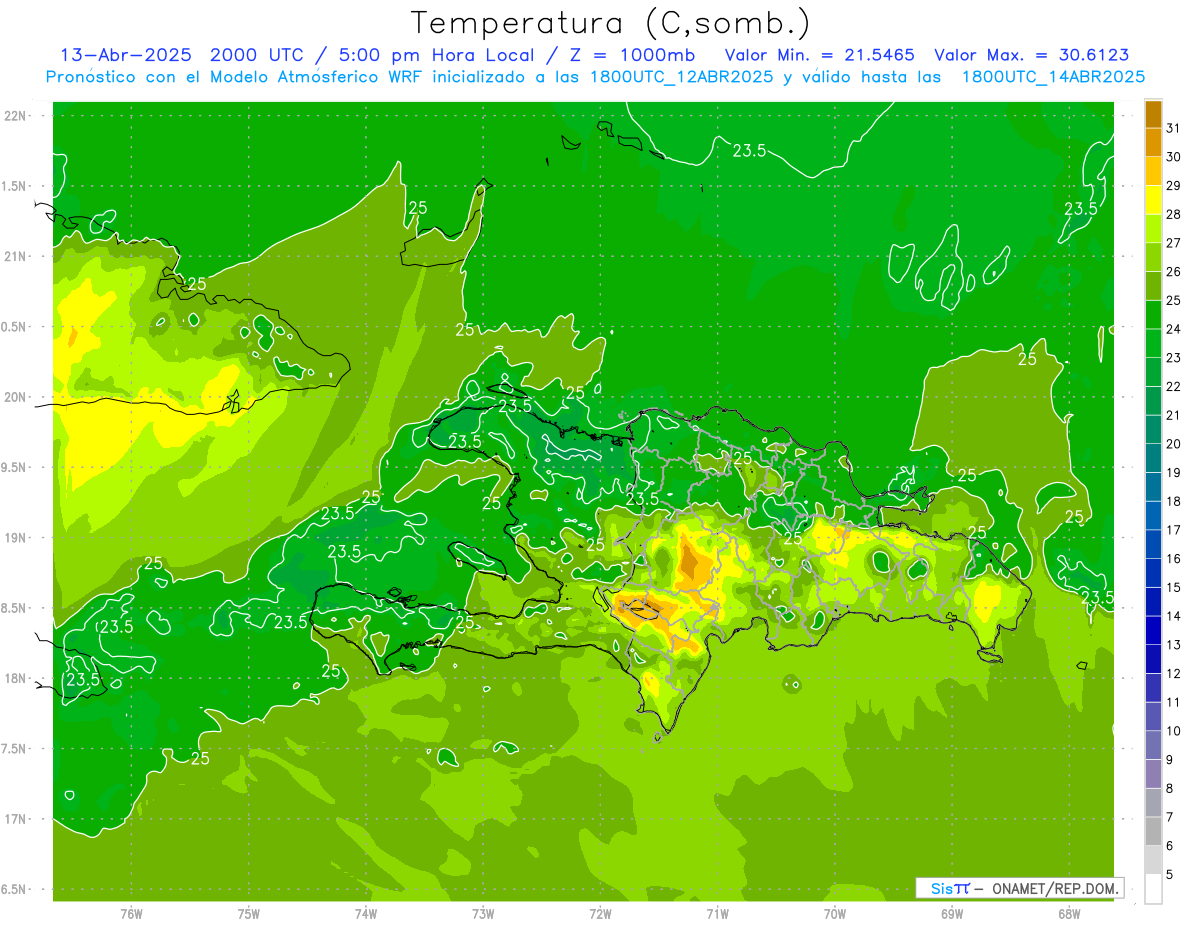The image size is (1200, 927).
Task: Pick the blue legend swatch between 16 and 17
Action: 1153,545
